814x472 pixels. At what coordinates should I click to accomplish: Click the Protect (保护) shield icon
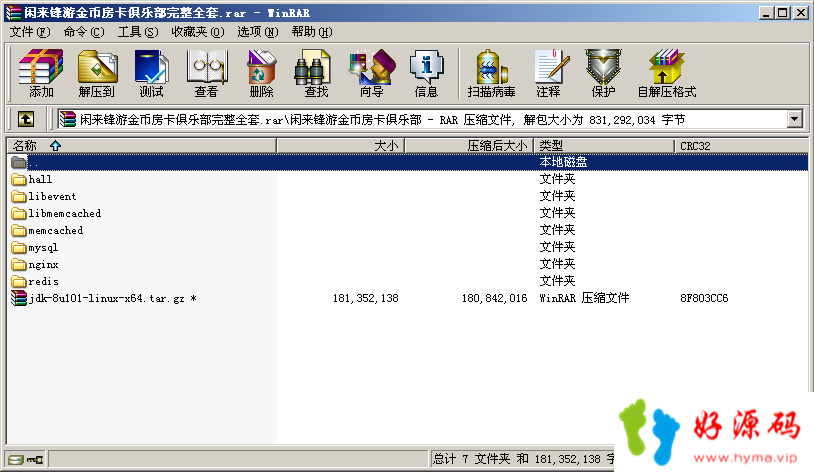603,73
